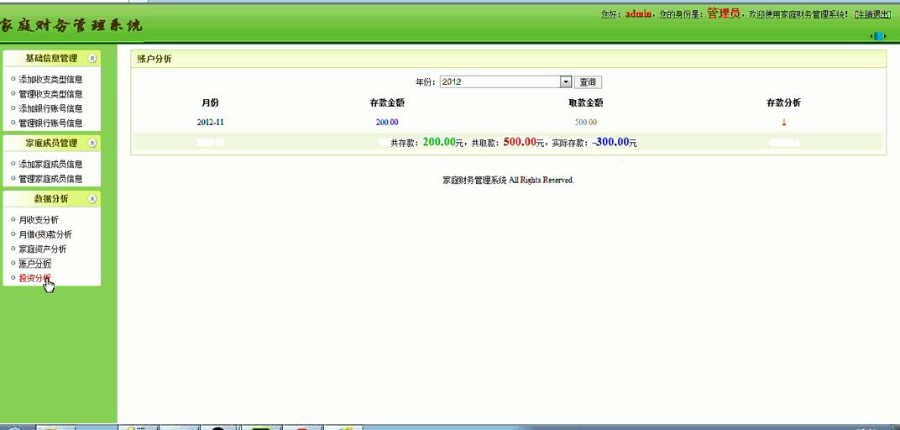Image resolution: width=900 pixels, height=430 pixels.
Task: Click the 存款分析 column header
Action: (x=784, y=103)
